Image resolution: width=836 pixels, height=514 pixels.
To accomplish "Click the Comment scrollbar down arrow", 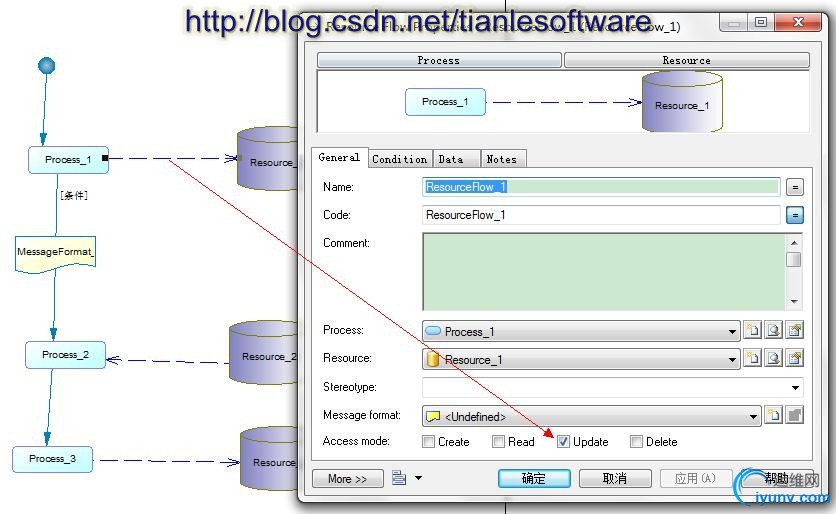I will pos(794,301).
